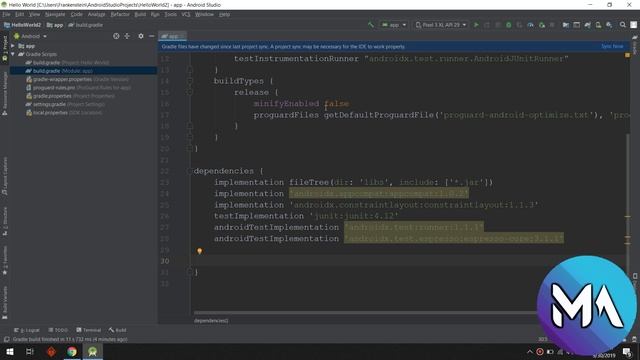This screenshot has width=640, height=360.
Task: Switch to Chrome in the taskbar
Action: pos(72,352)
